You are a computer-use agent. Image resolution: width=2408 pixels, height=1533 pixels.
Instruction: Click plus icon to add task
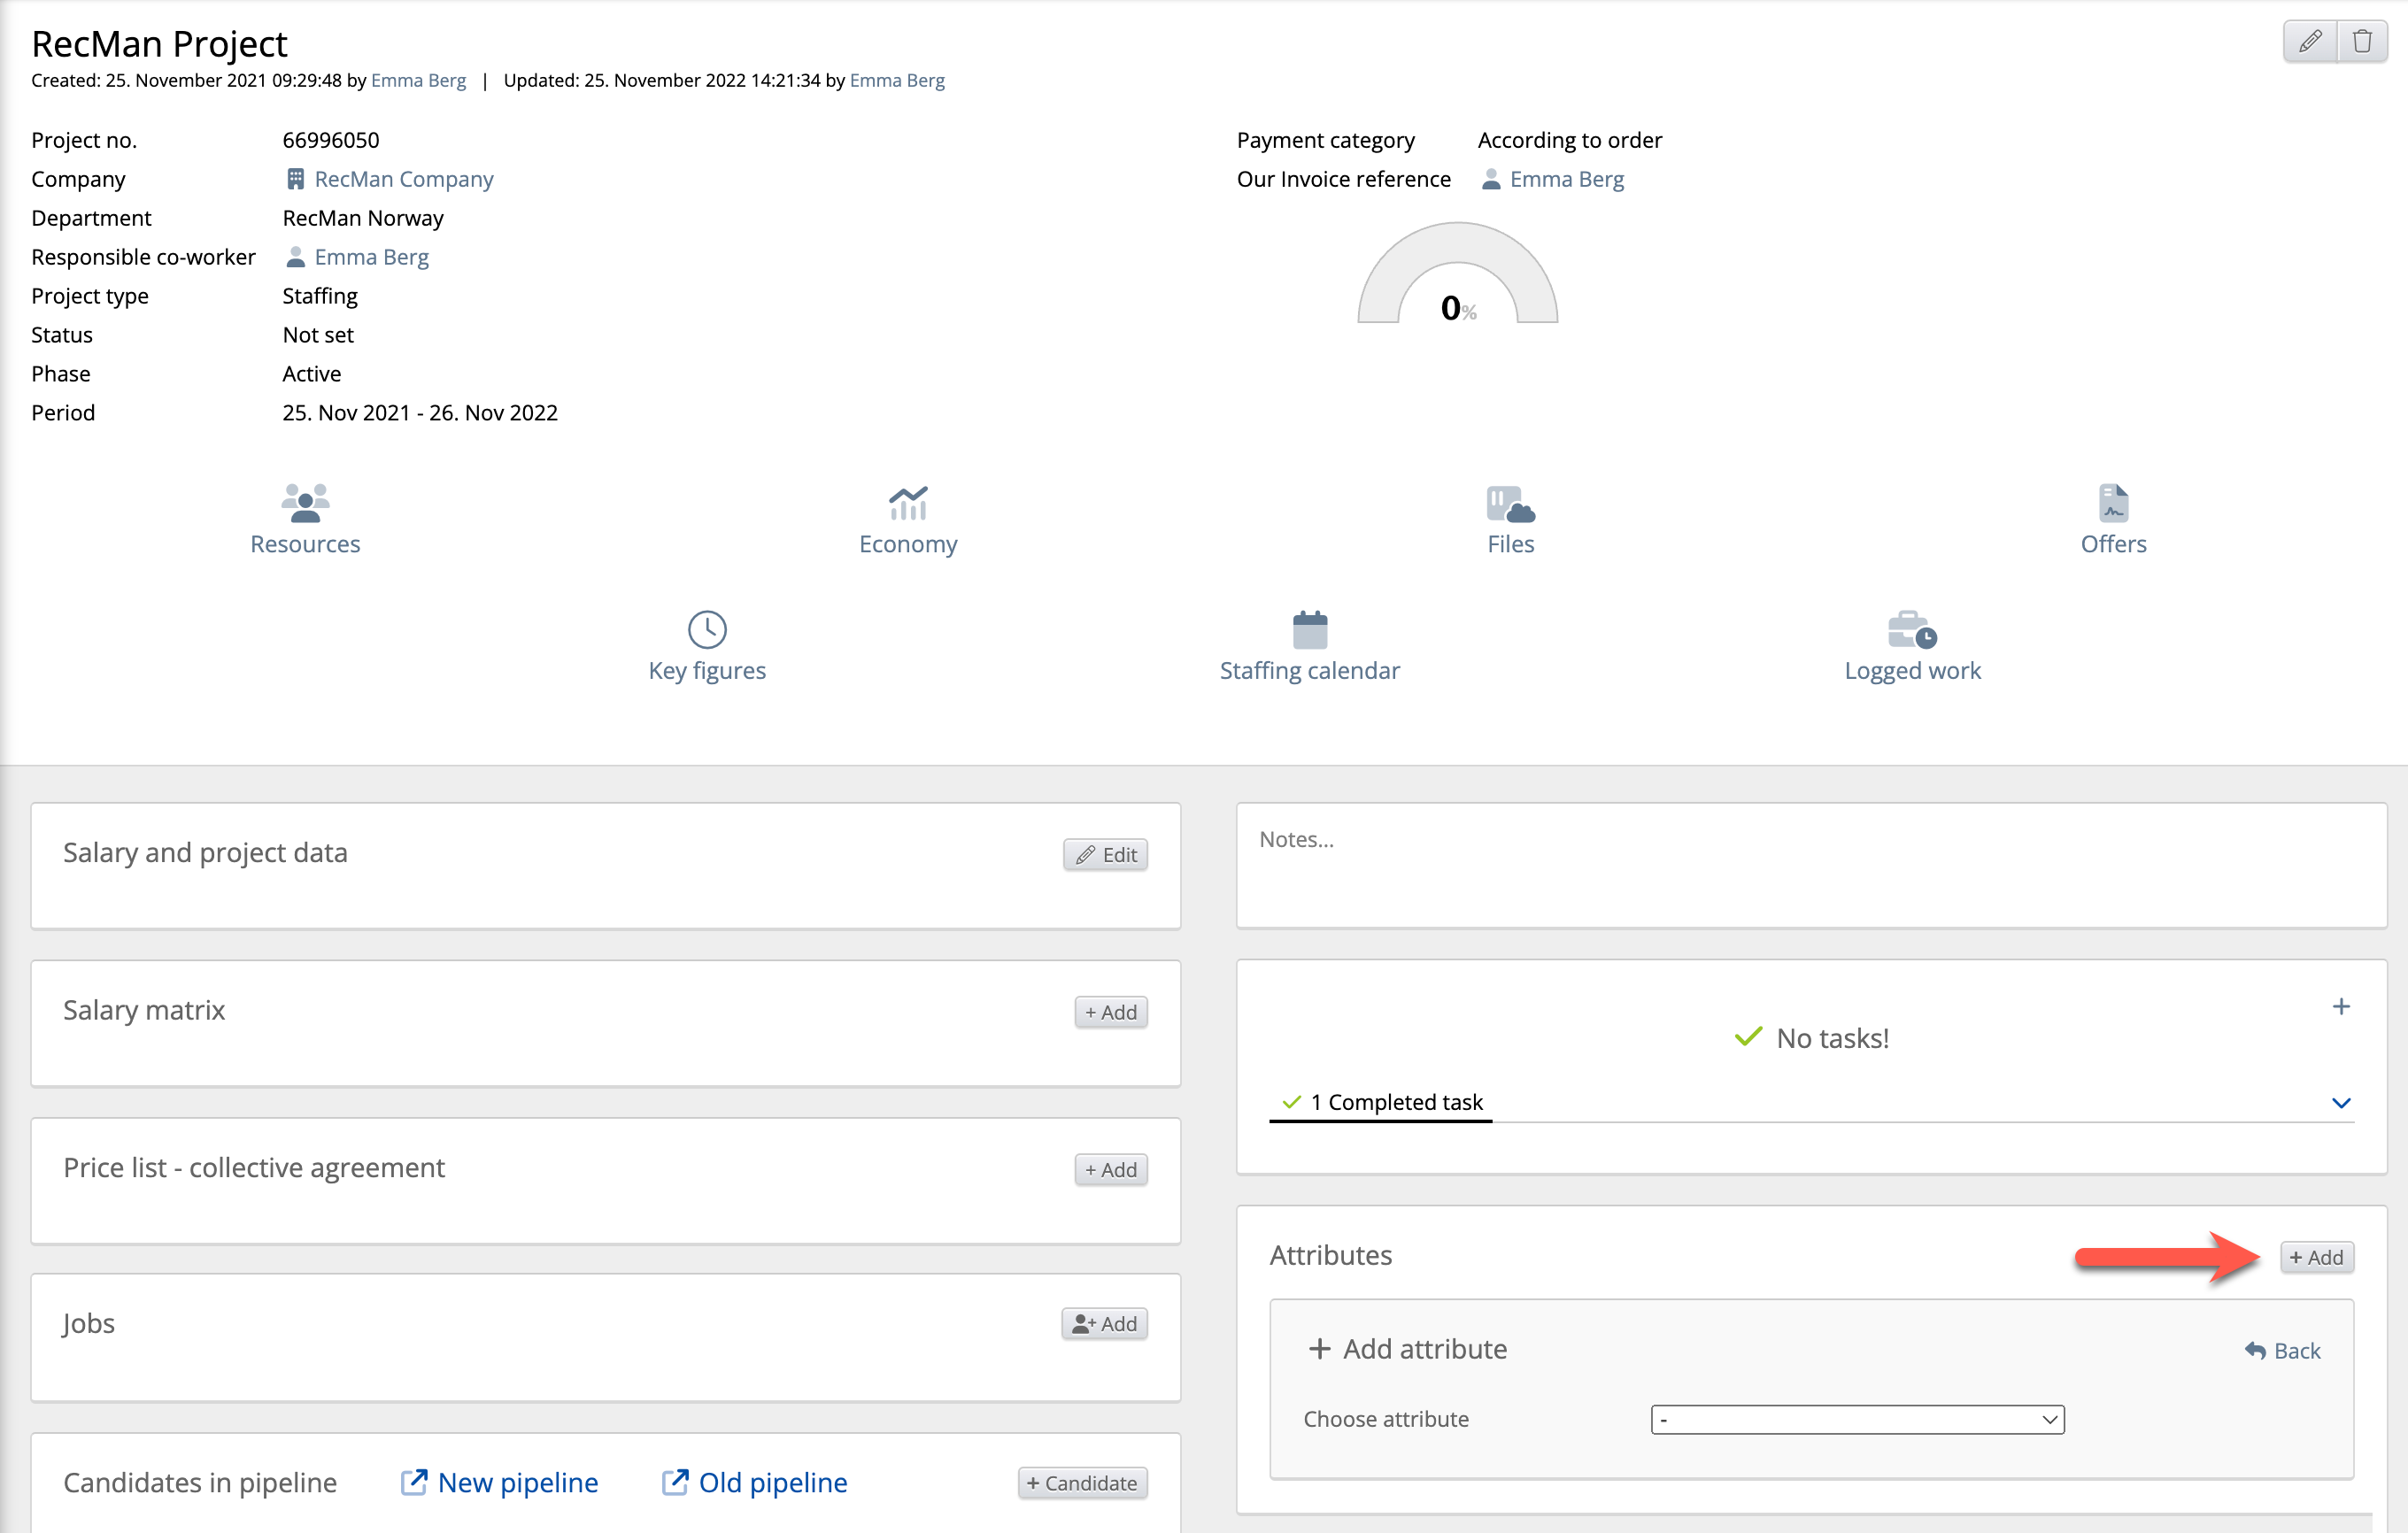(2341, 1006)
